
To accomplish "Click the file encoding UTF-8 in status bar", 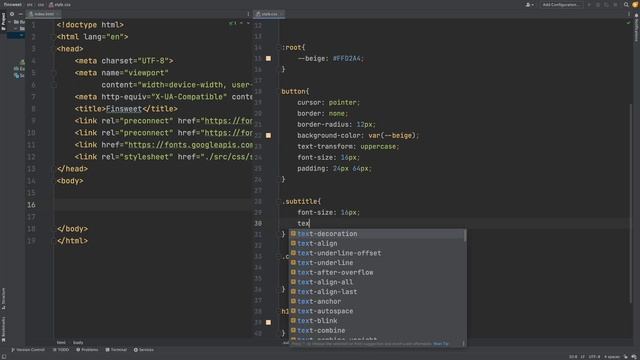I will click(594, 357).
